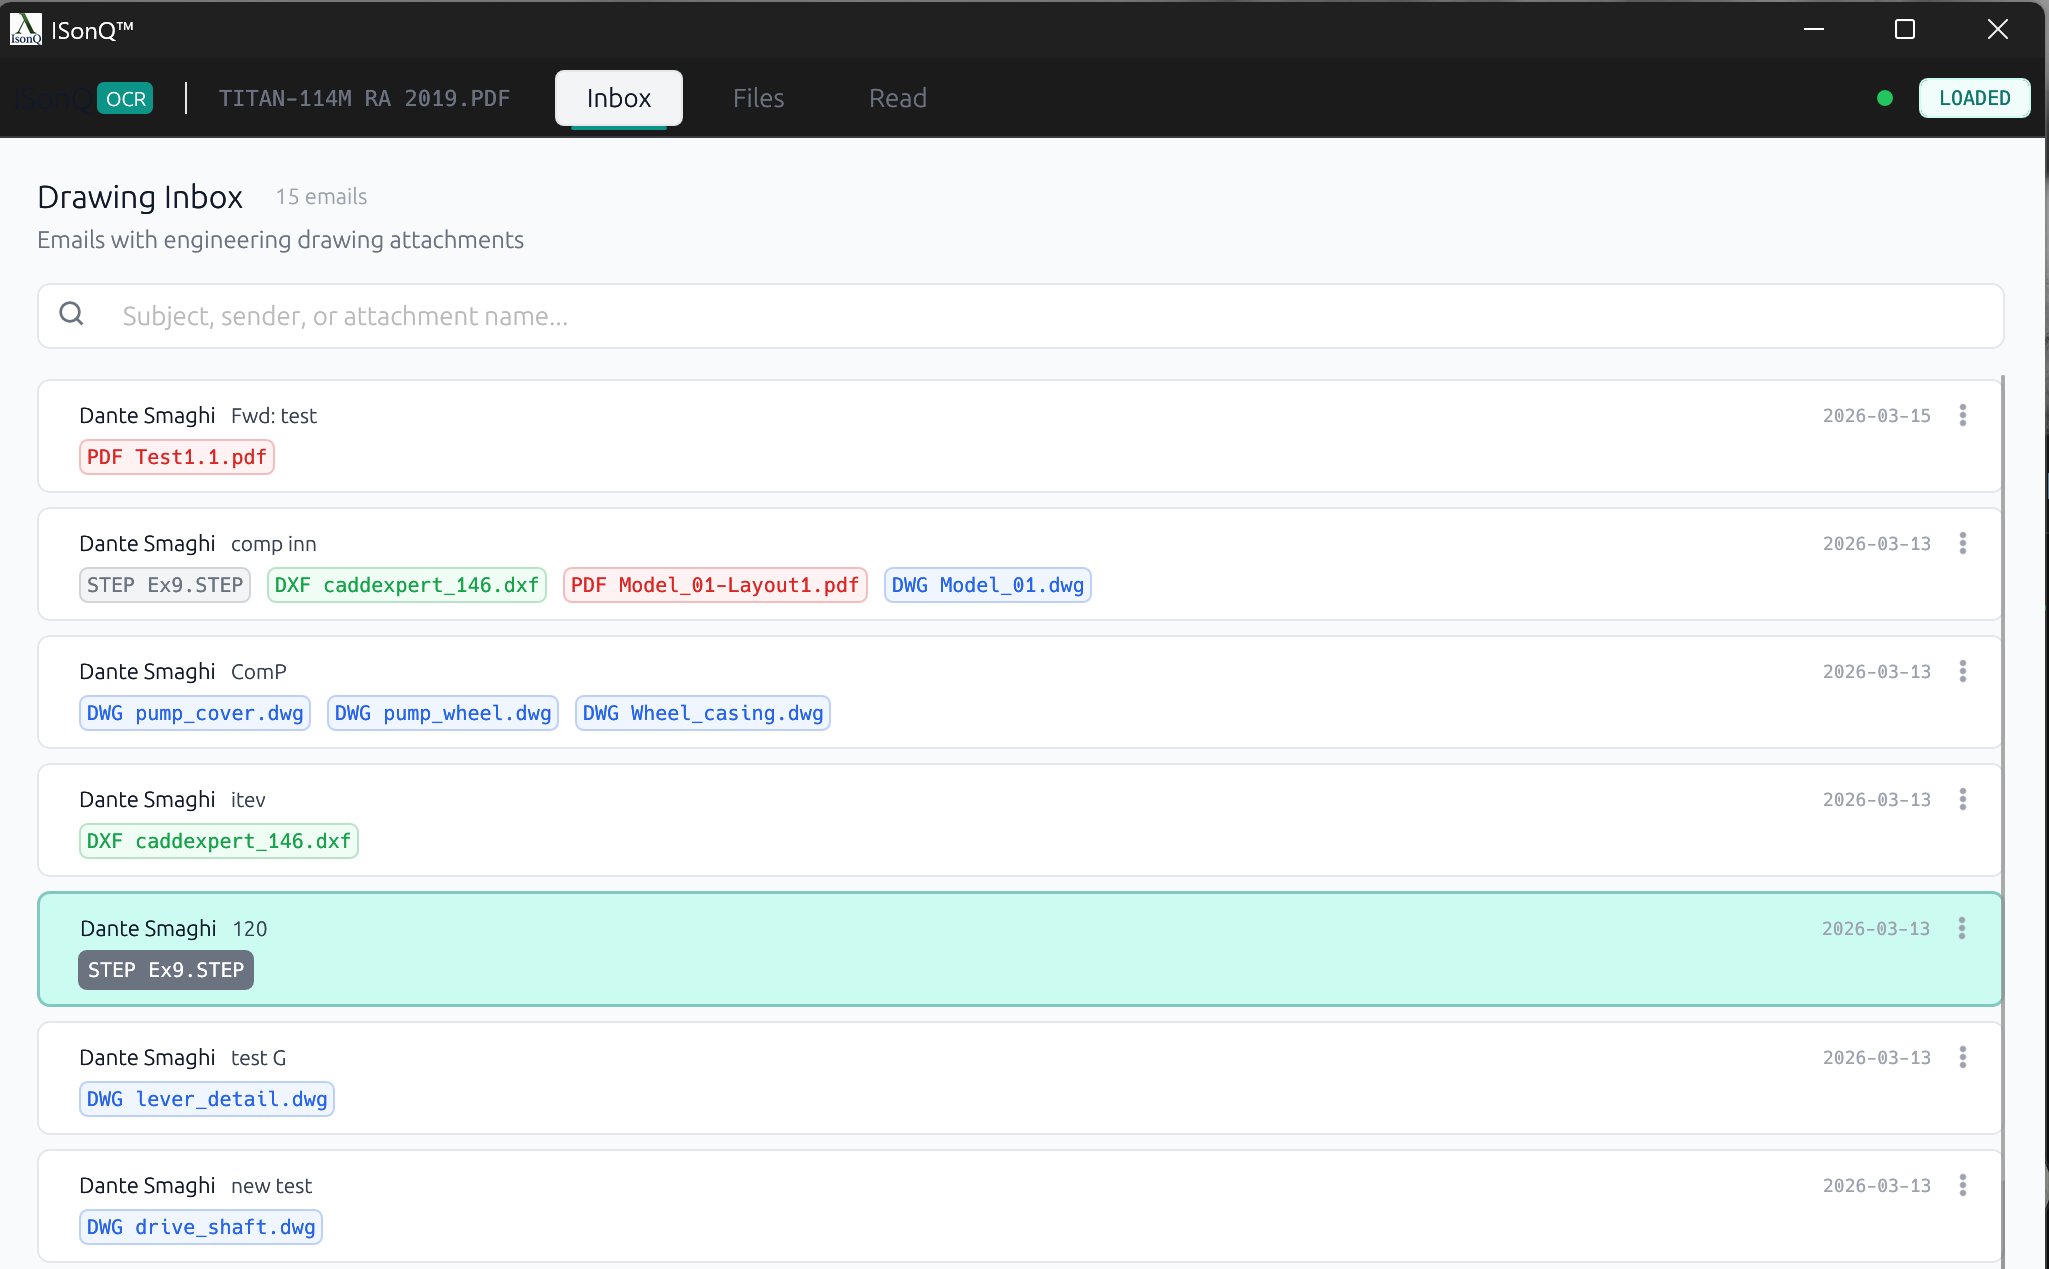Open the DWG pump_wheel.dwg attachment
The width and height of the screenshot is (2049, 1269).
click(443, 713)
